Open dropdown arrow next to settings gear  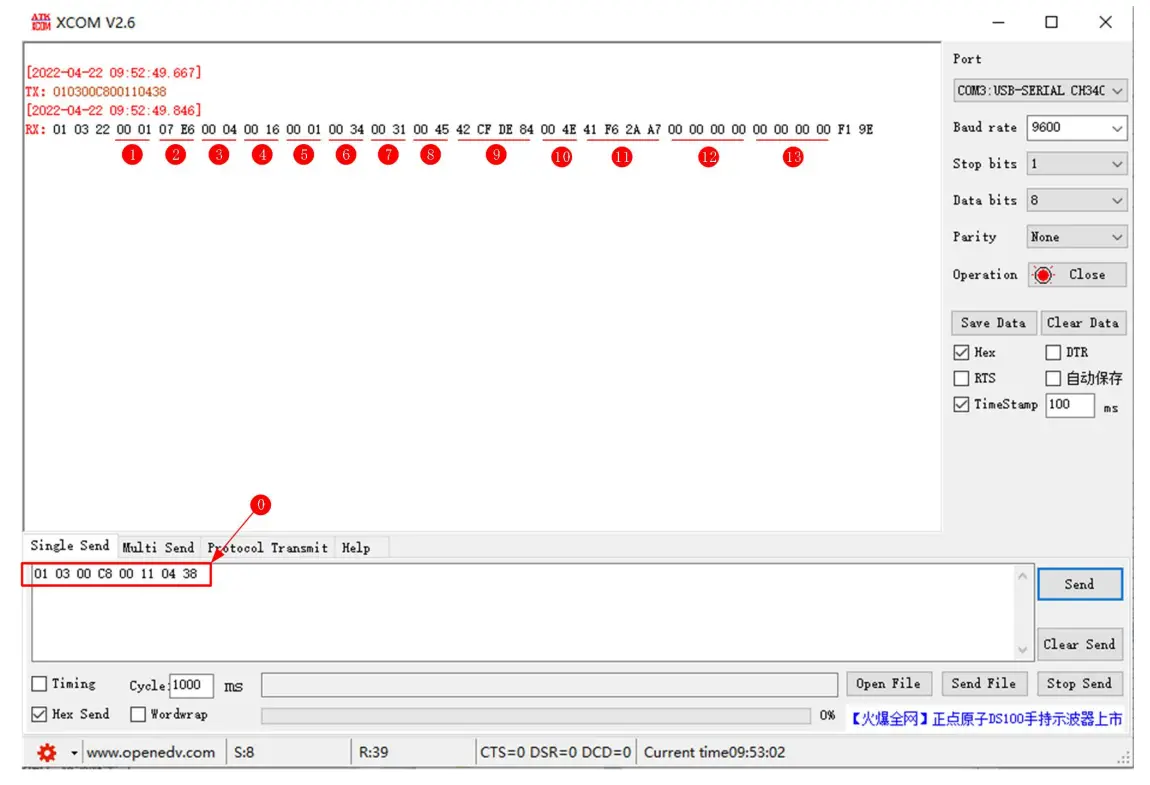click(73, 753)
